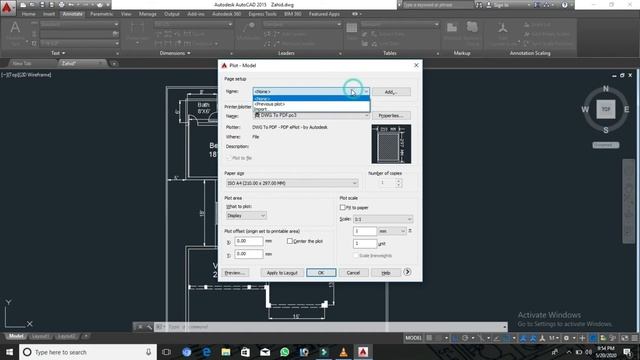The width and height of the screenshot is (640, 360).
Task: Open the plot Scale dropdown
Action: (x=383, y=219)
